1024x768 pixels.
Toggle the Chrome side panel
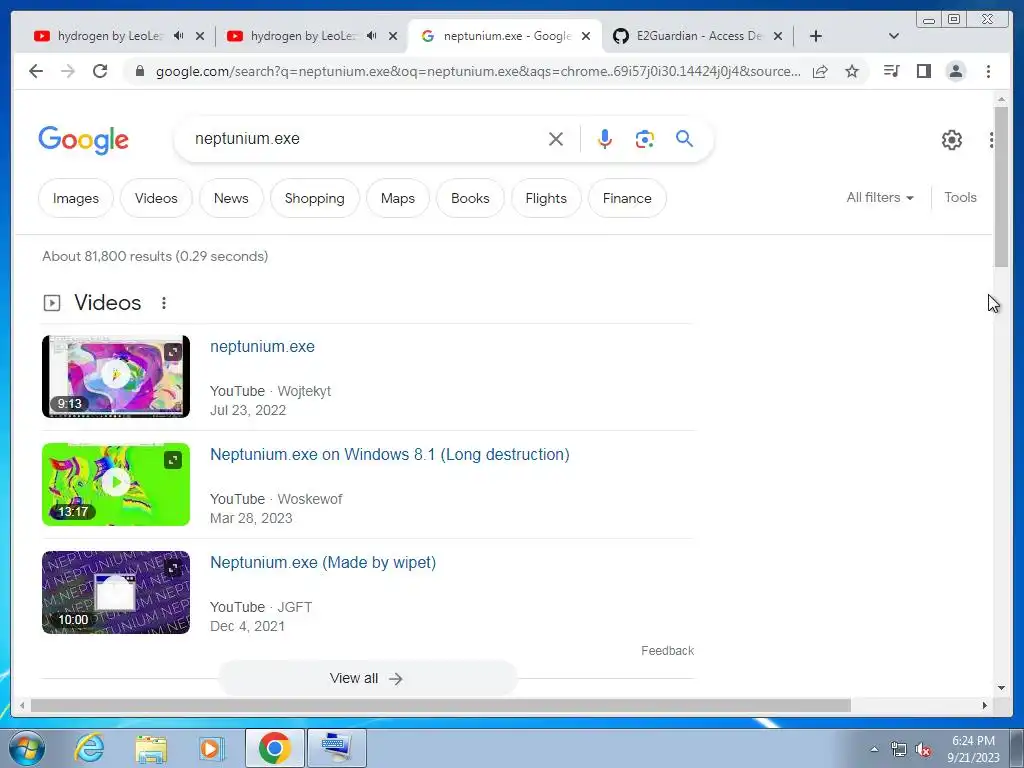coord(923,71)
